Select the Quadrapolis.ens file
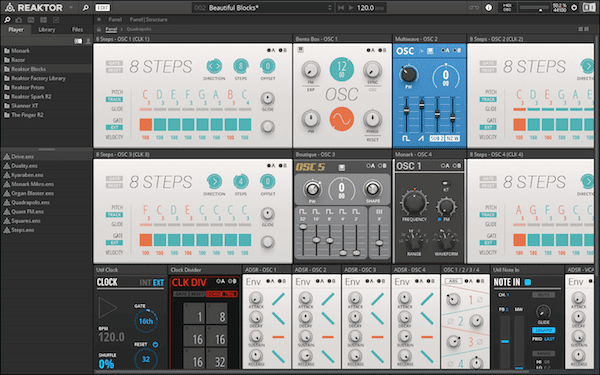This screenshot has width=600, height=375. click(30, 202)
